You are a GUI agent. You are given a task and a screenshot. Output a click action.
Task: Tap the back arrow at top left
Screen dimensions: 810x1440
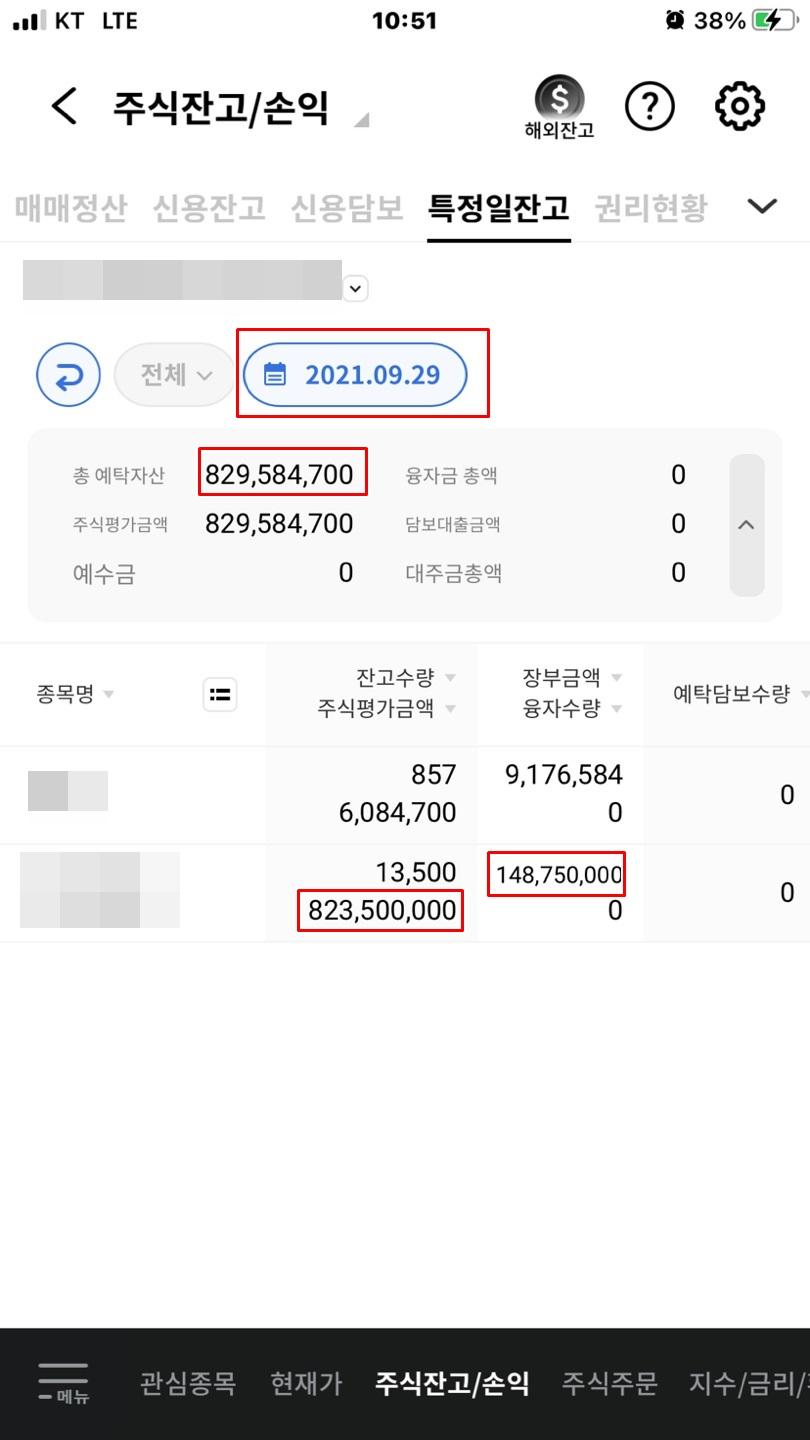click(64, 106)
